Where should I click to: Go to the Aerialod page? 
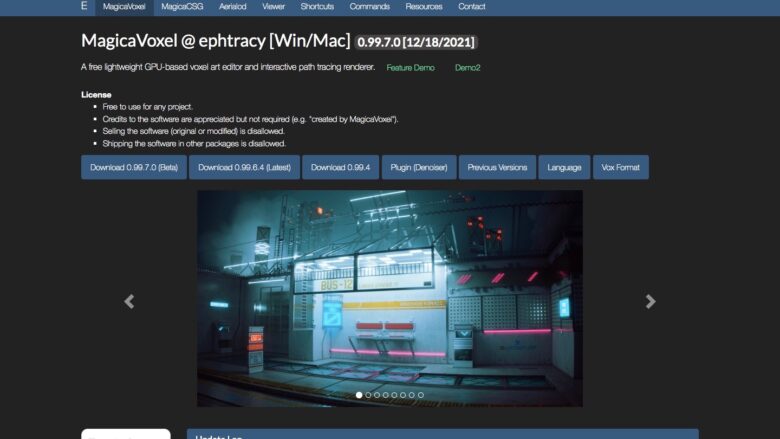click(232, 7)
